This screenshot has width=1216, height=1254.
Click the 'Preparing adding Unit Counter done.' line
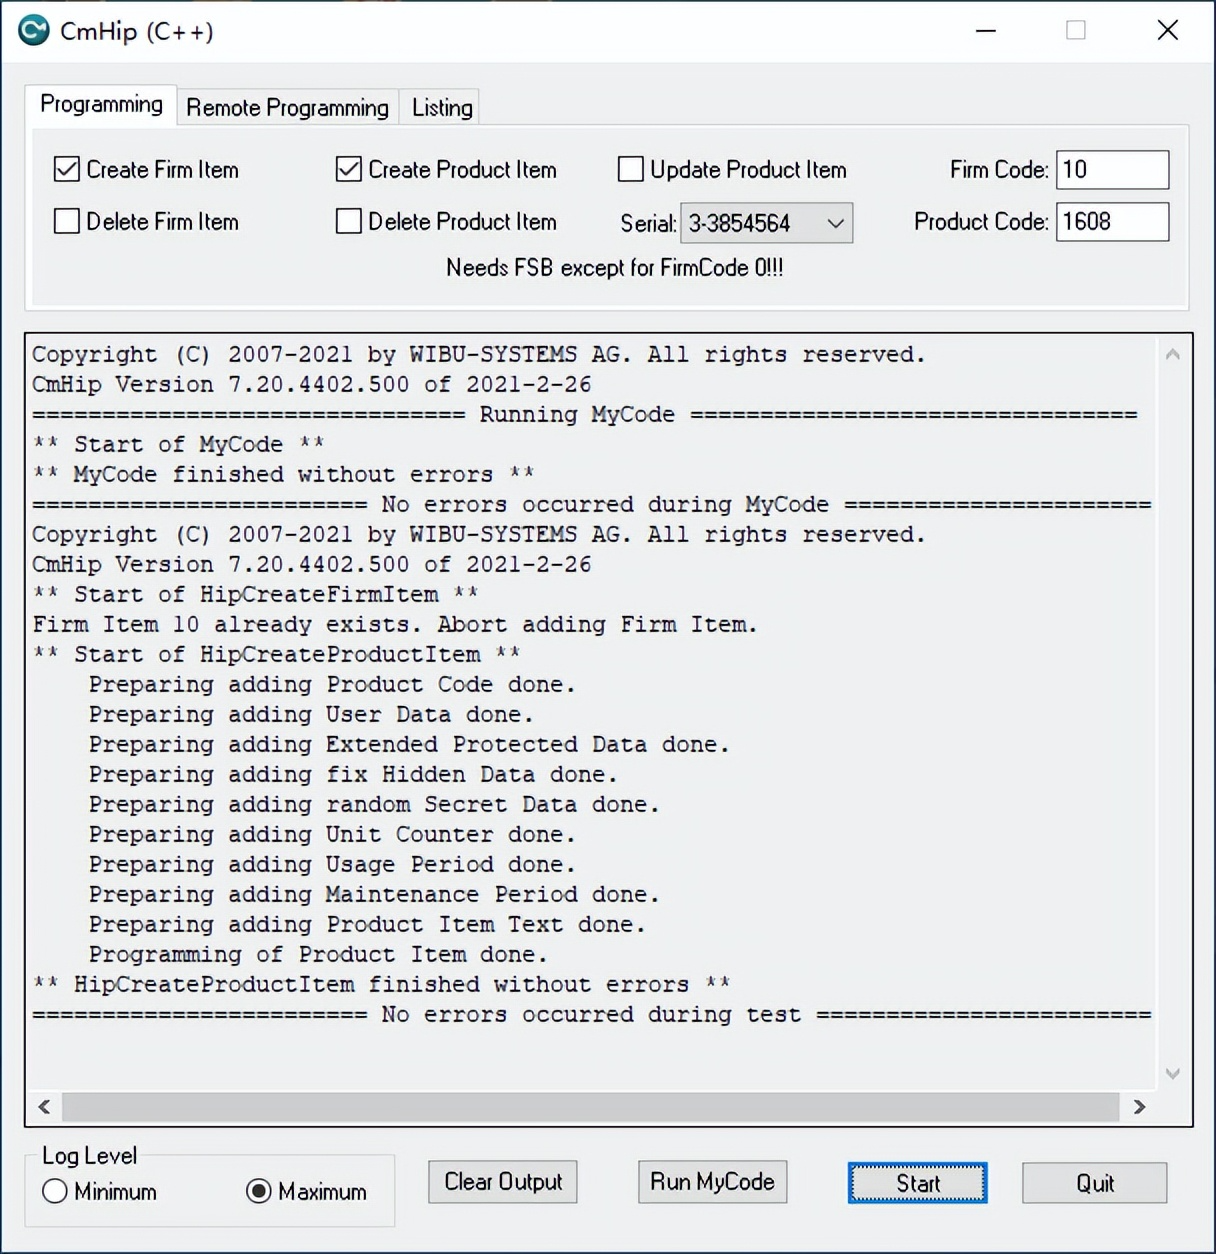click(332, 835)
